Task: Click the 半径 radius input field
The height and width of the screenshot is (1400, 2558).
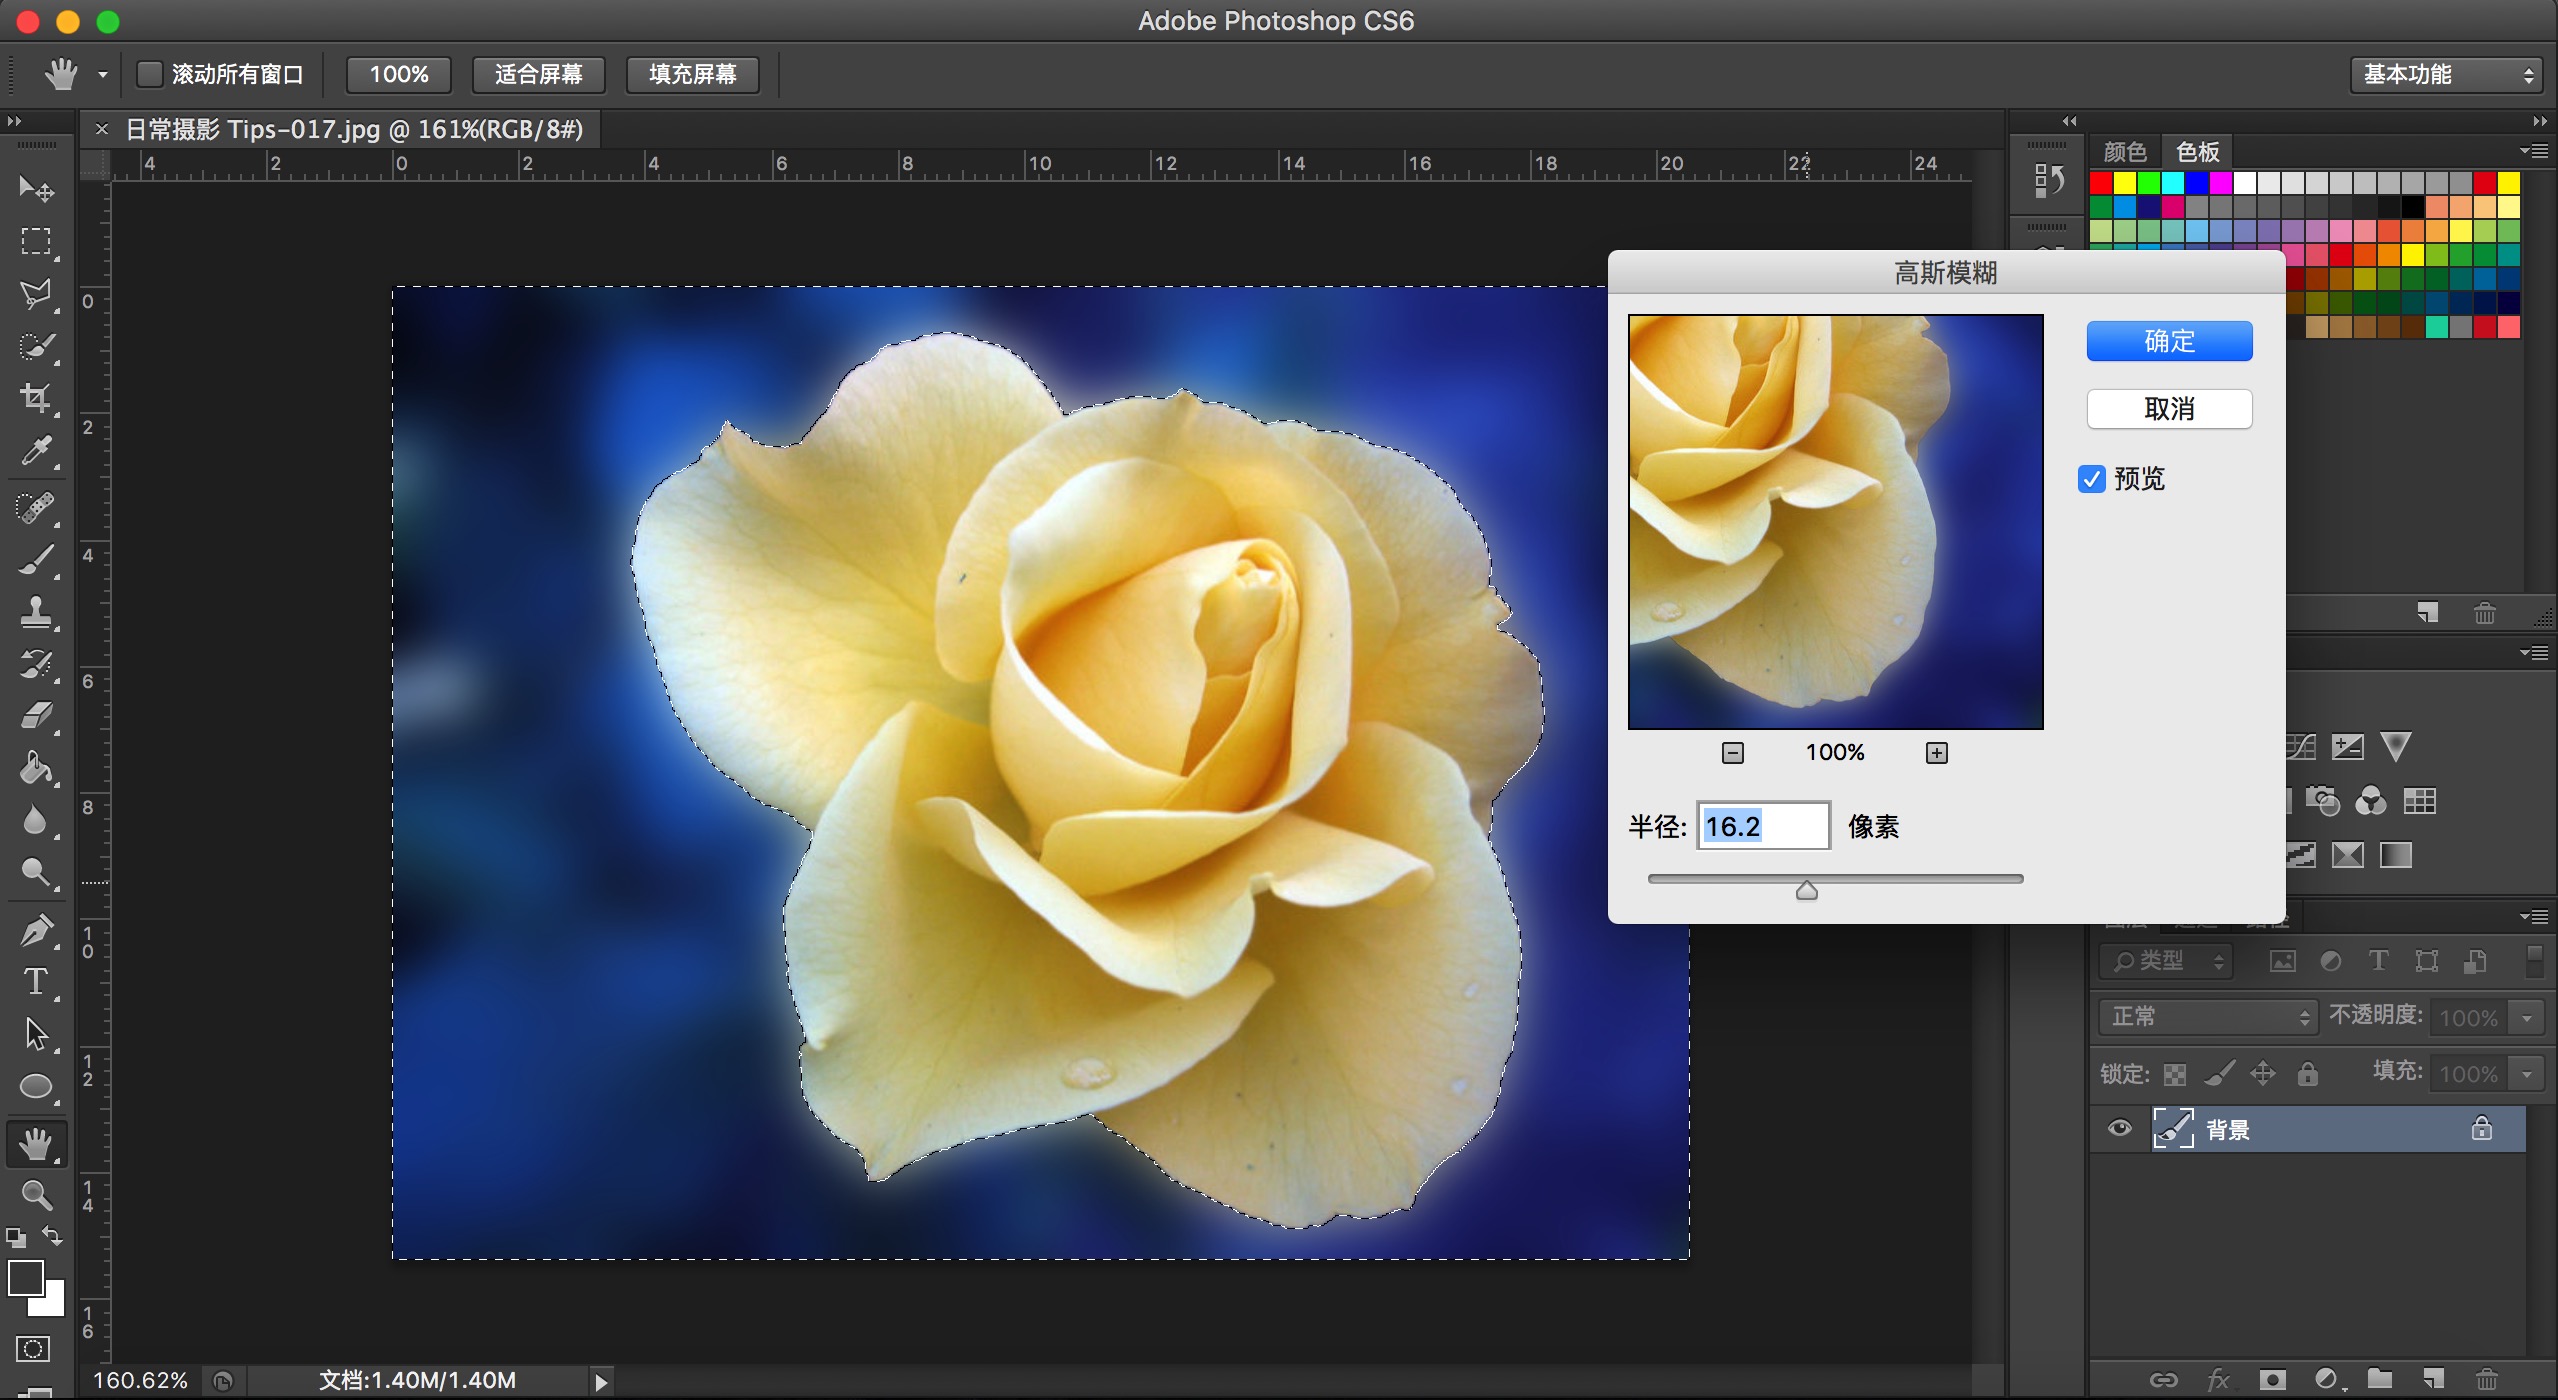Action: click(1763, 826)
